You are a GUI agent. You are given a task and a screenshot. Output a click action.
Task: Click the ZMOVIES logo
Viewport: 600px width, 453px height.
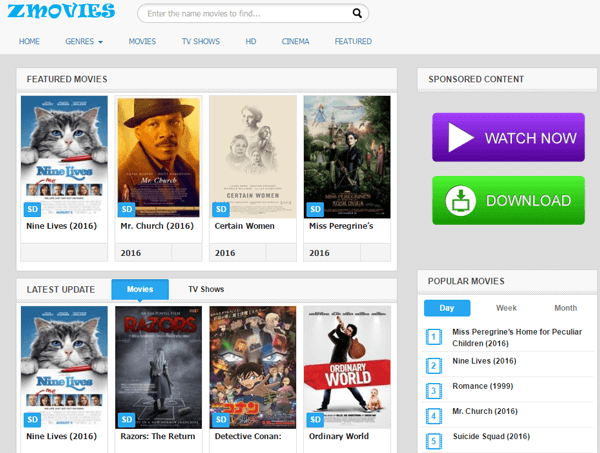61,10
